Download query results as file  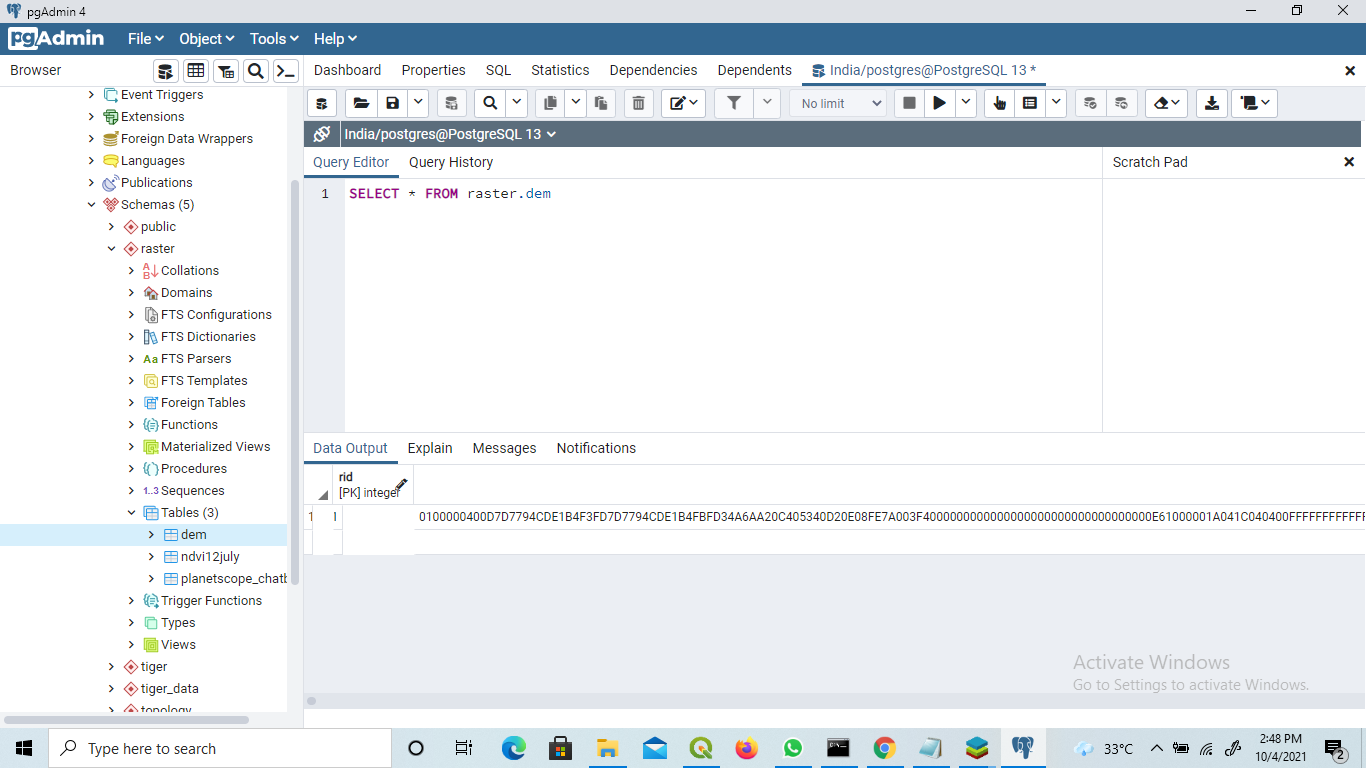tap(1212, 103)
